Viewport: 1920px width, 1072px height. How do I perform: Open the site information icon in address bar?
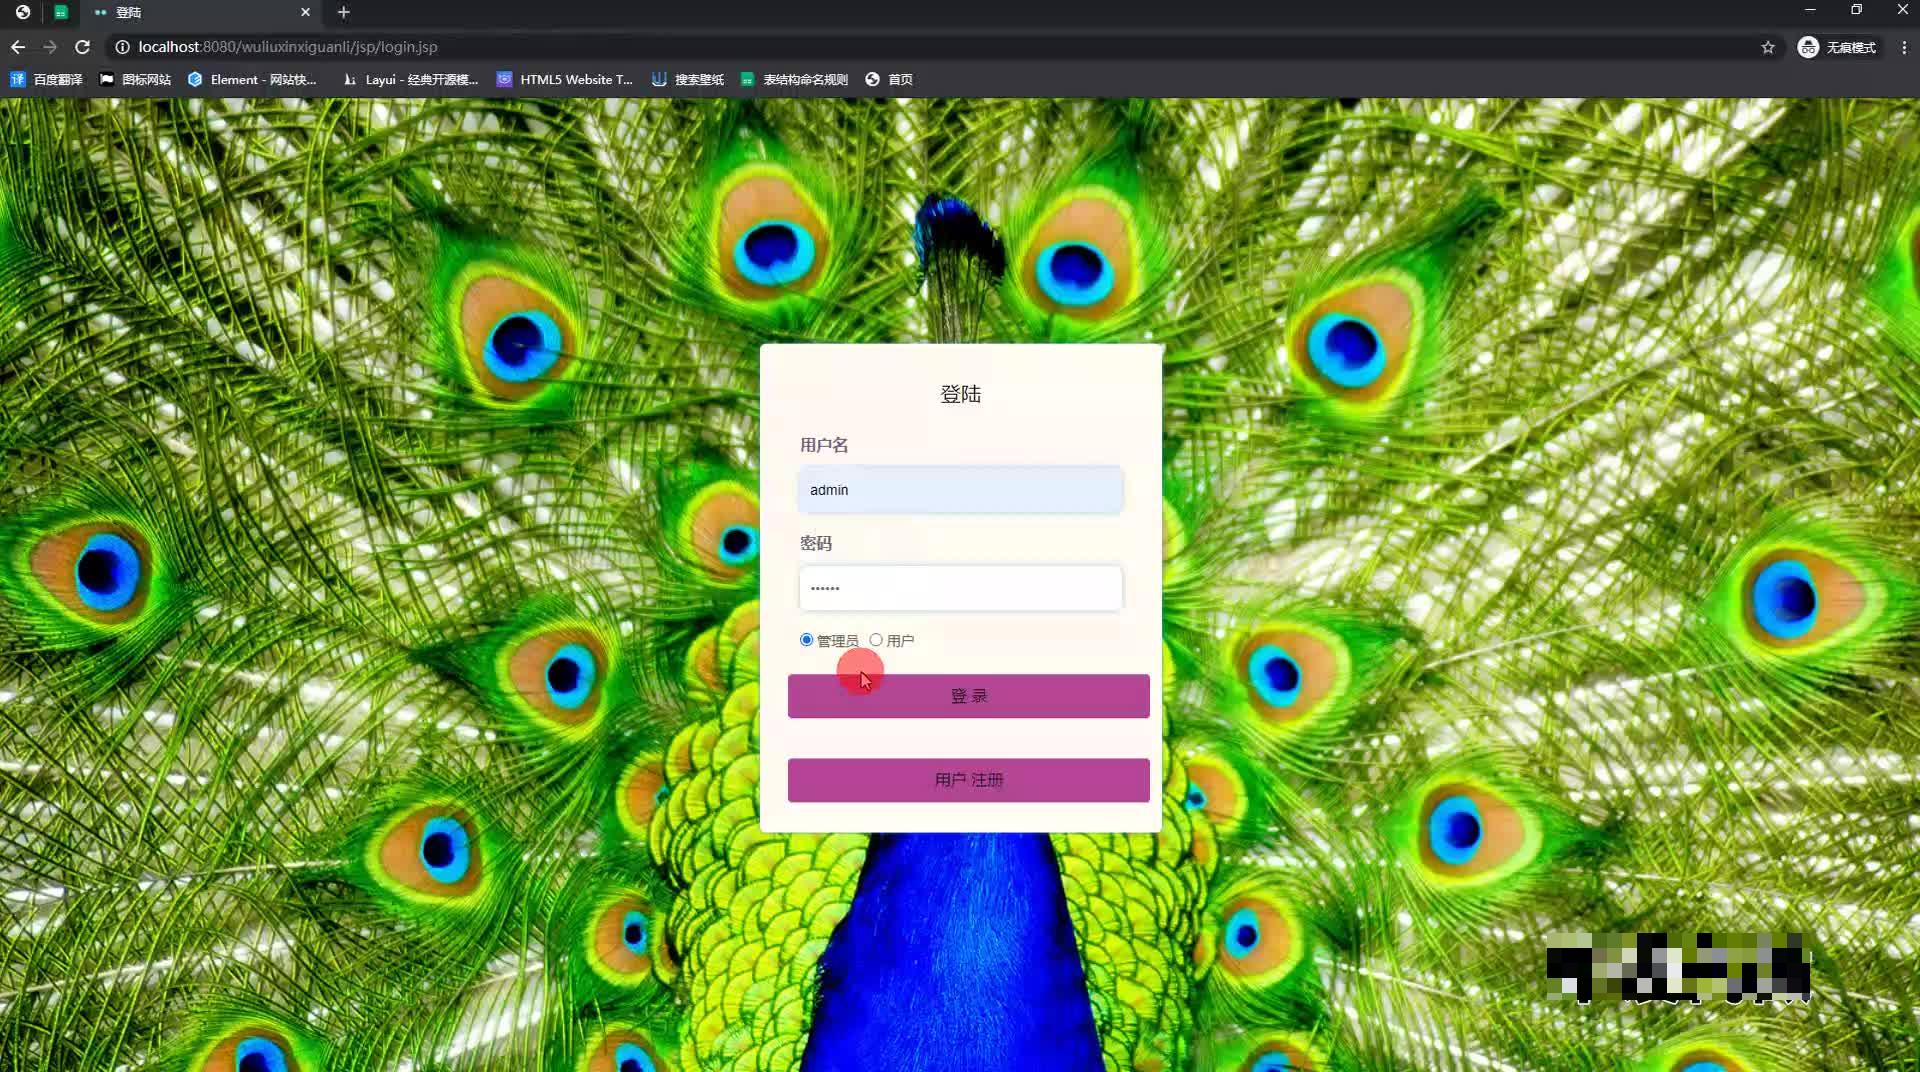(x=122, y=47)
